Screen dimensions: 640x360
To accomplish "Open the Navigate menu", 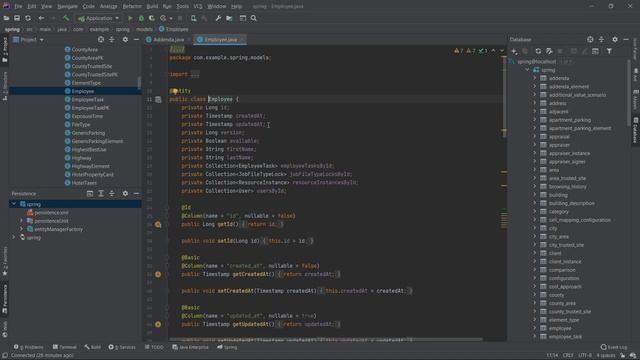I will click(x=67, y=7).
